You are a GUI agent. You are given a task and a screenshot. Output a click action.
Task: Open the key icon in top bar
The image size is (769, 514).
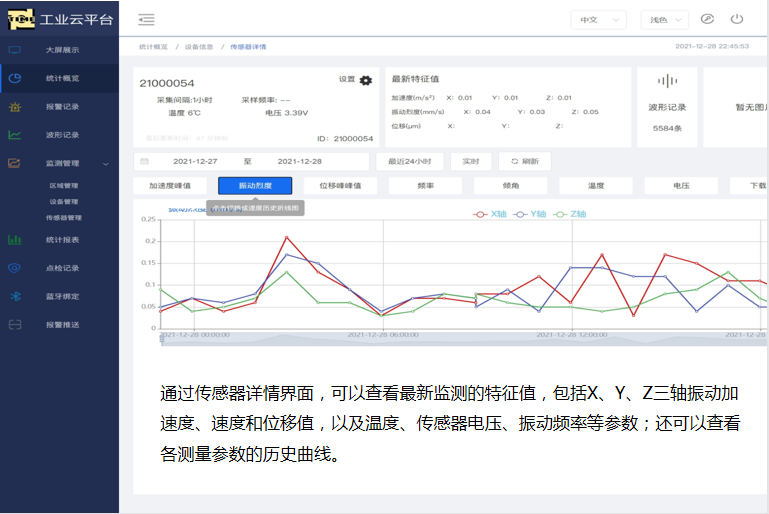point(707,19)
